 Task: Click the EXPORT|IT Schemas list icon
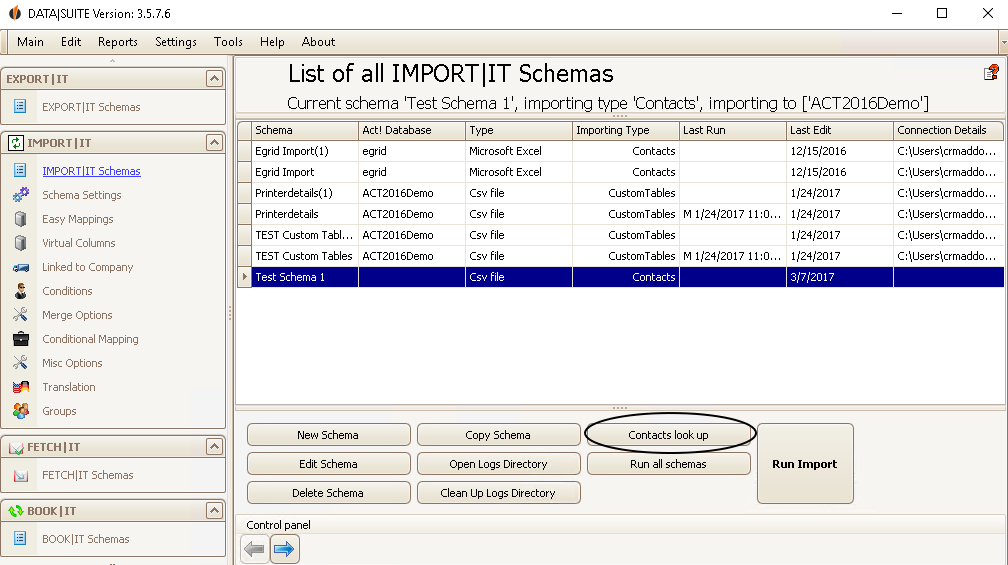(20, 106)
